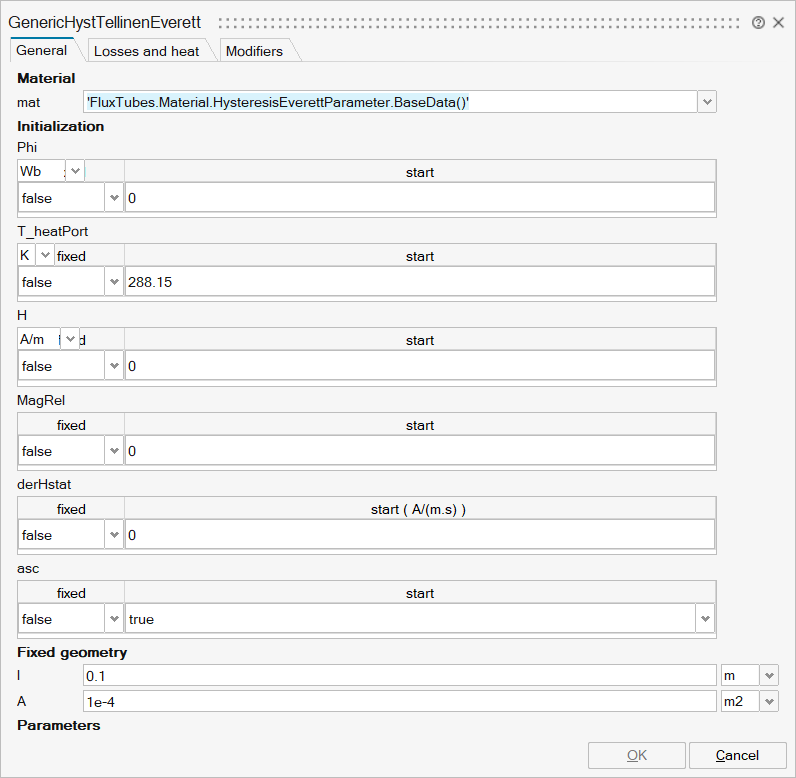Screen dimensions: 796x778
Task: Close the GenericHystTellinenEverett dialog
Action: 778,22
